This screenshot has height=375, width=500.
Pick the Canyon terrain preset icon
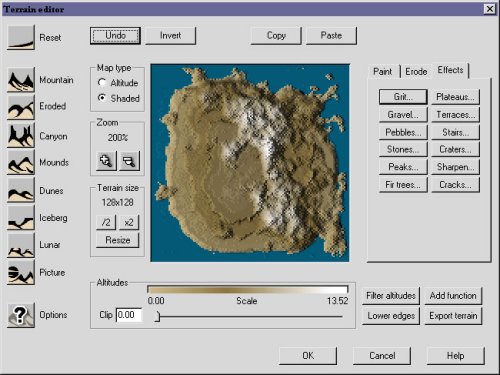click(21, 135)
